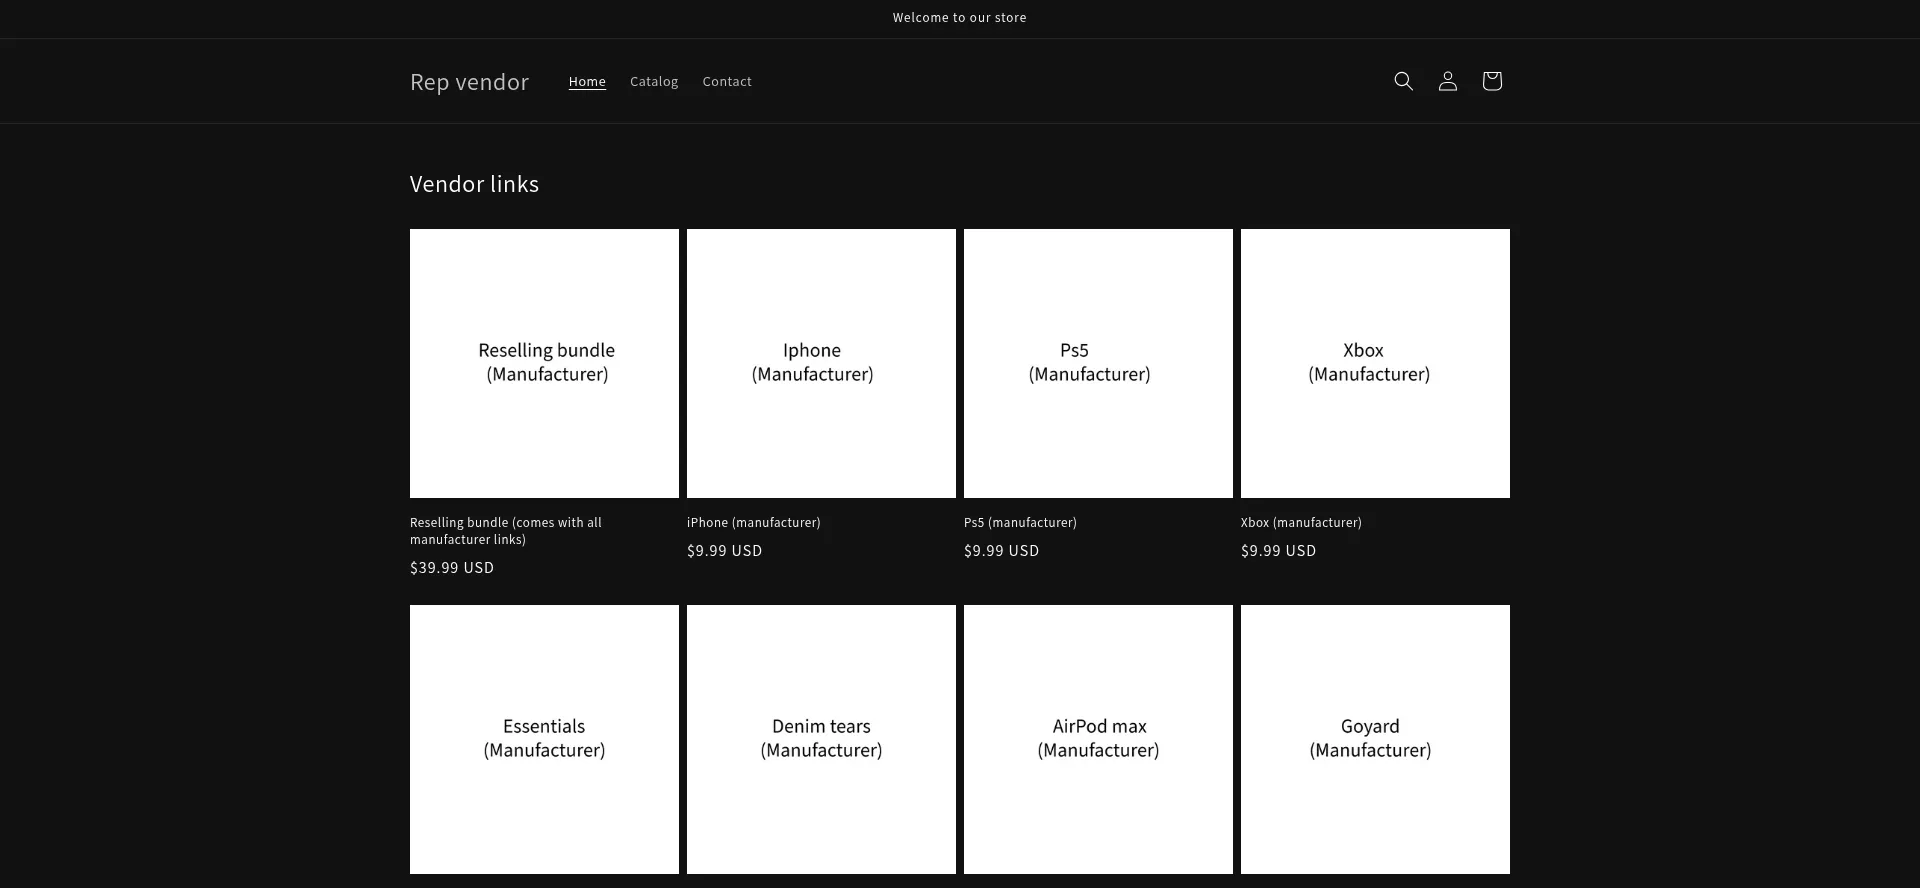The image size is (1920, 888).
Task: Click the $9.99 USD price under iPhone
Action: pyautogui.click(x=724, y=551)
